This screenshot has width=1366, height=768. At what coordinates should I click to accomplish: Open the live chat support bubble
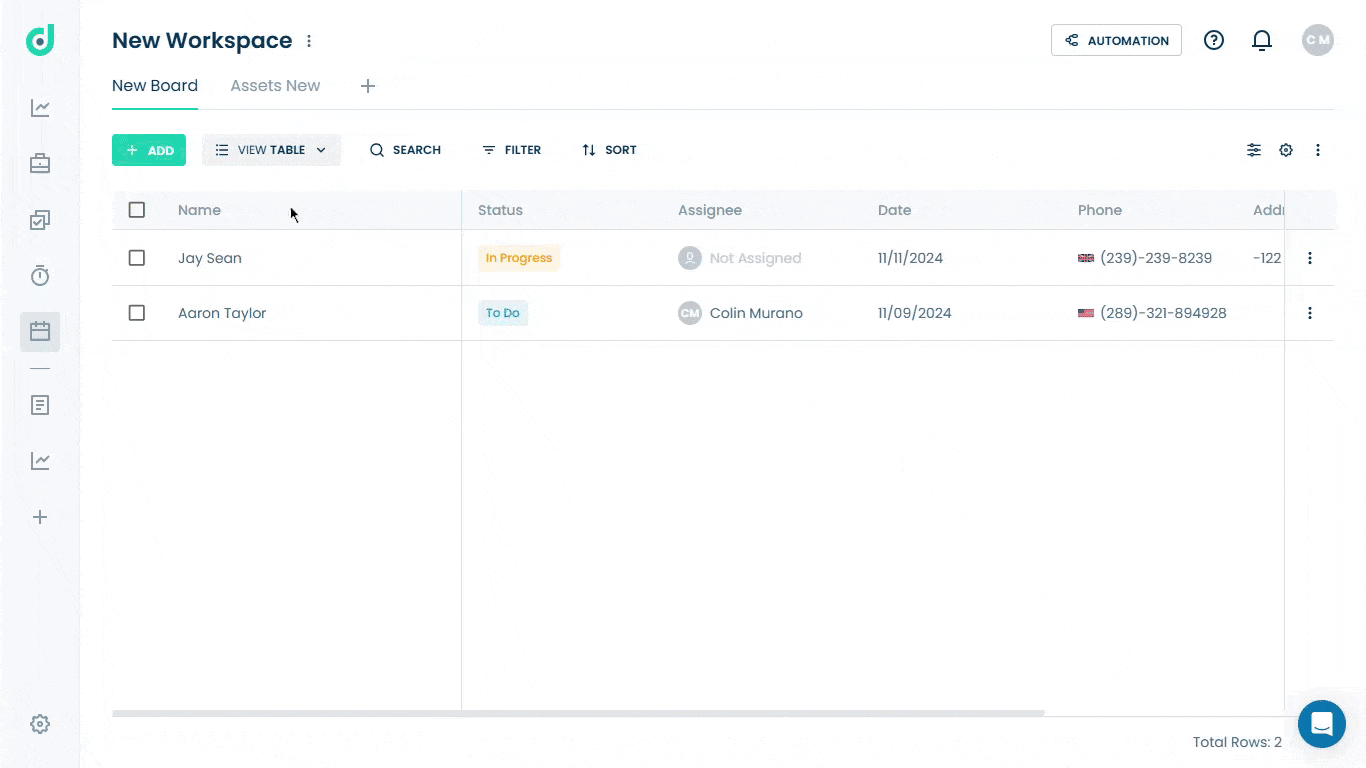click(1321, 723)
